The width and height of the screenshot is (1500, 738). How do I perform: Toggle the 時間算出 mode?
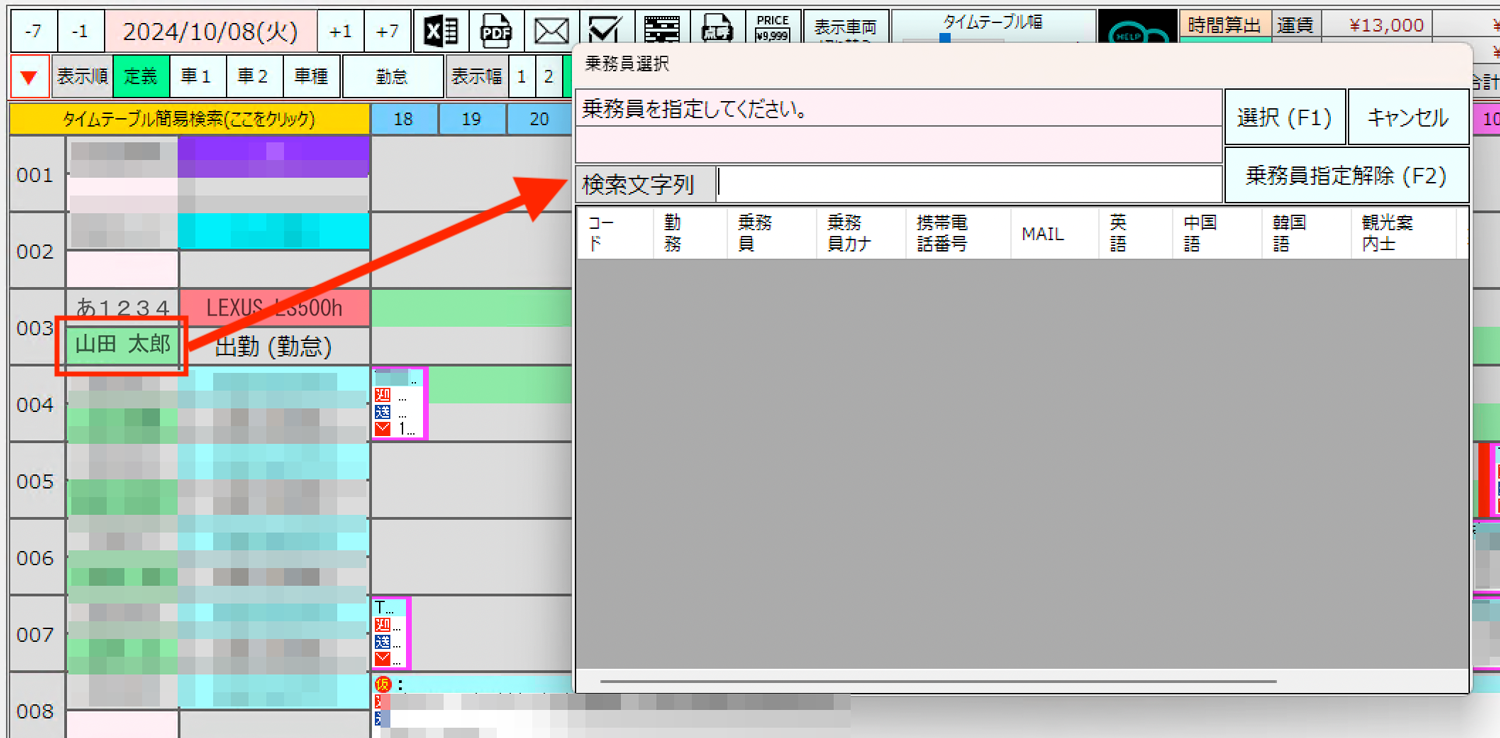(x=1224, y=25)
